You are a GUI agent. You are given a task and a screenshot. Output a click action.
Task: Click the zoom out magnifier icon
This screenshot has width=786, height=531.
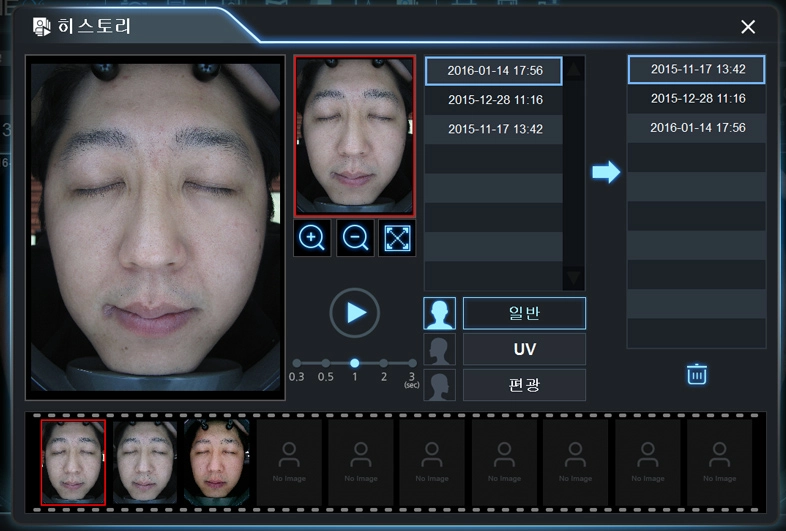click(355, 239)
